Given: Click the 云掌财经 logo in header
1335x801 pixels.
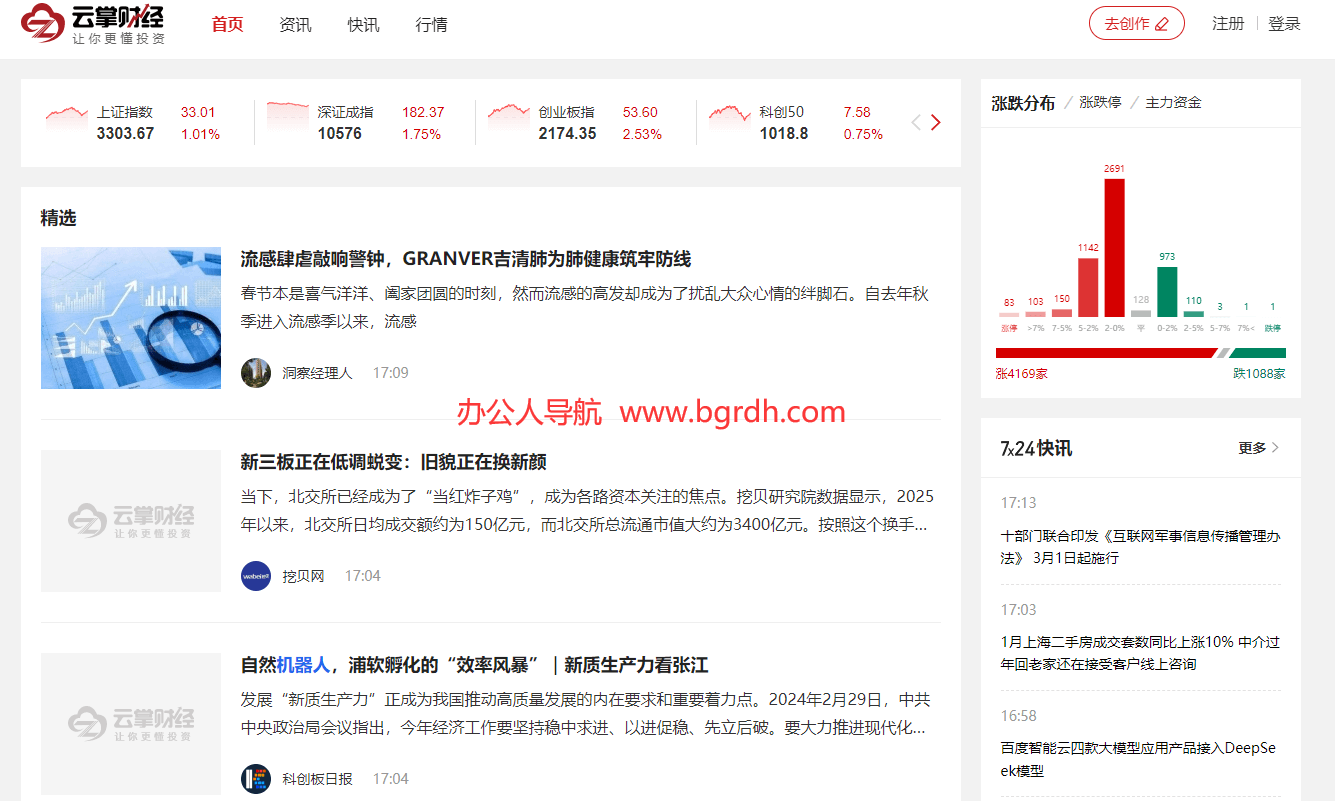Looking at the screenshot, I should 93,24.
